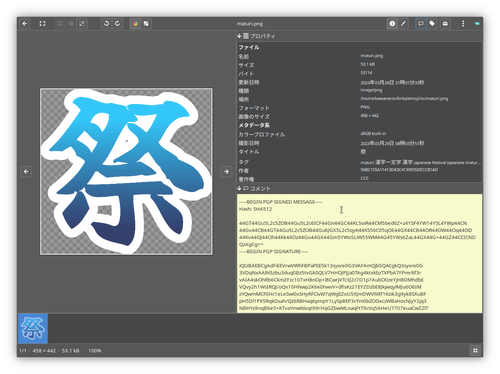Select the maturi thumbnail in the filmstrip
This screenshot has height=374, width=500.
tap(33, 328)
